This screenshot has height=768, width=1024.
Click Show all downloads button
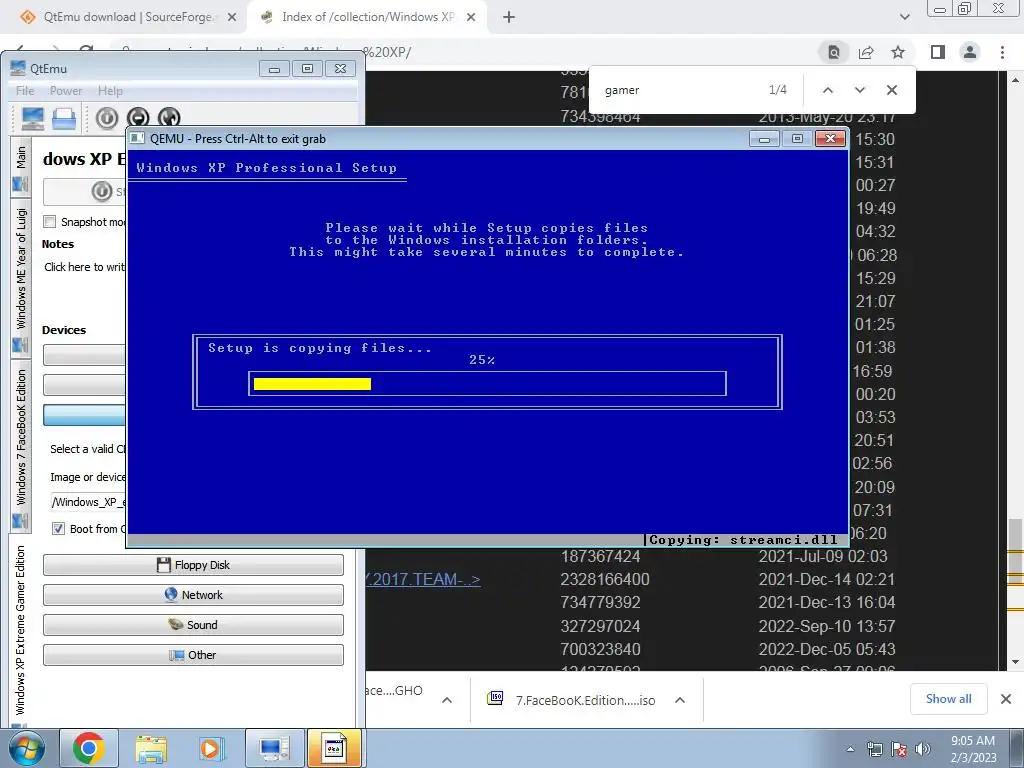948,699
